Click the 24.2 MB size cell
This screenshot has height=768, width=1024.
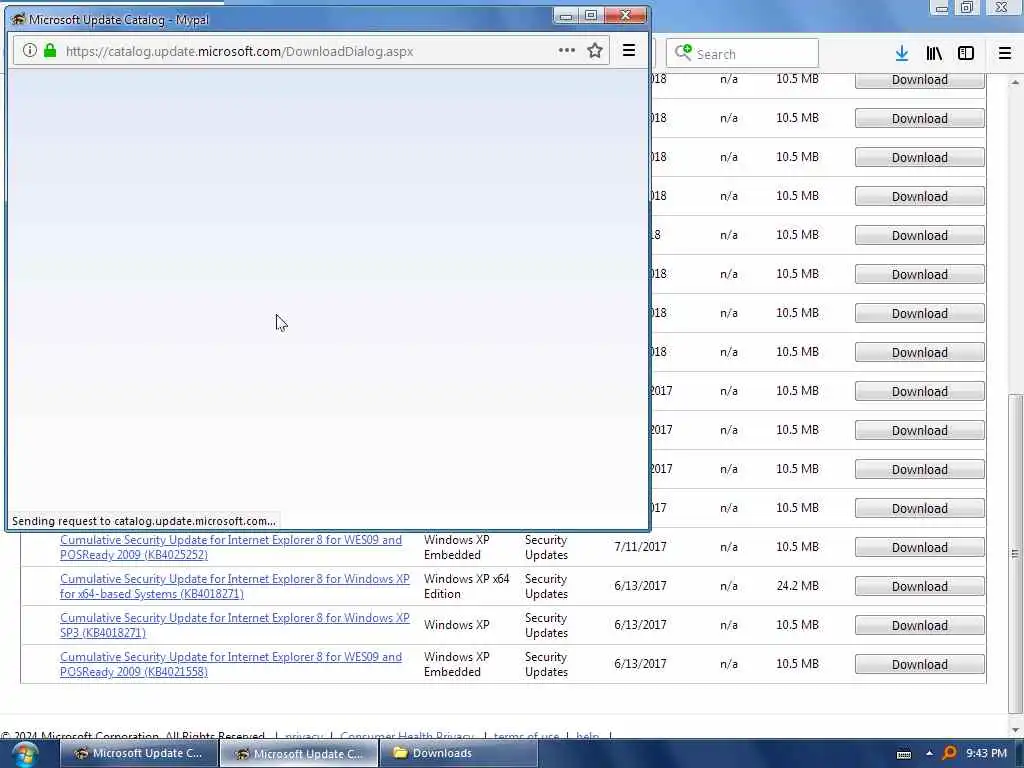click(x=797, y=586)
